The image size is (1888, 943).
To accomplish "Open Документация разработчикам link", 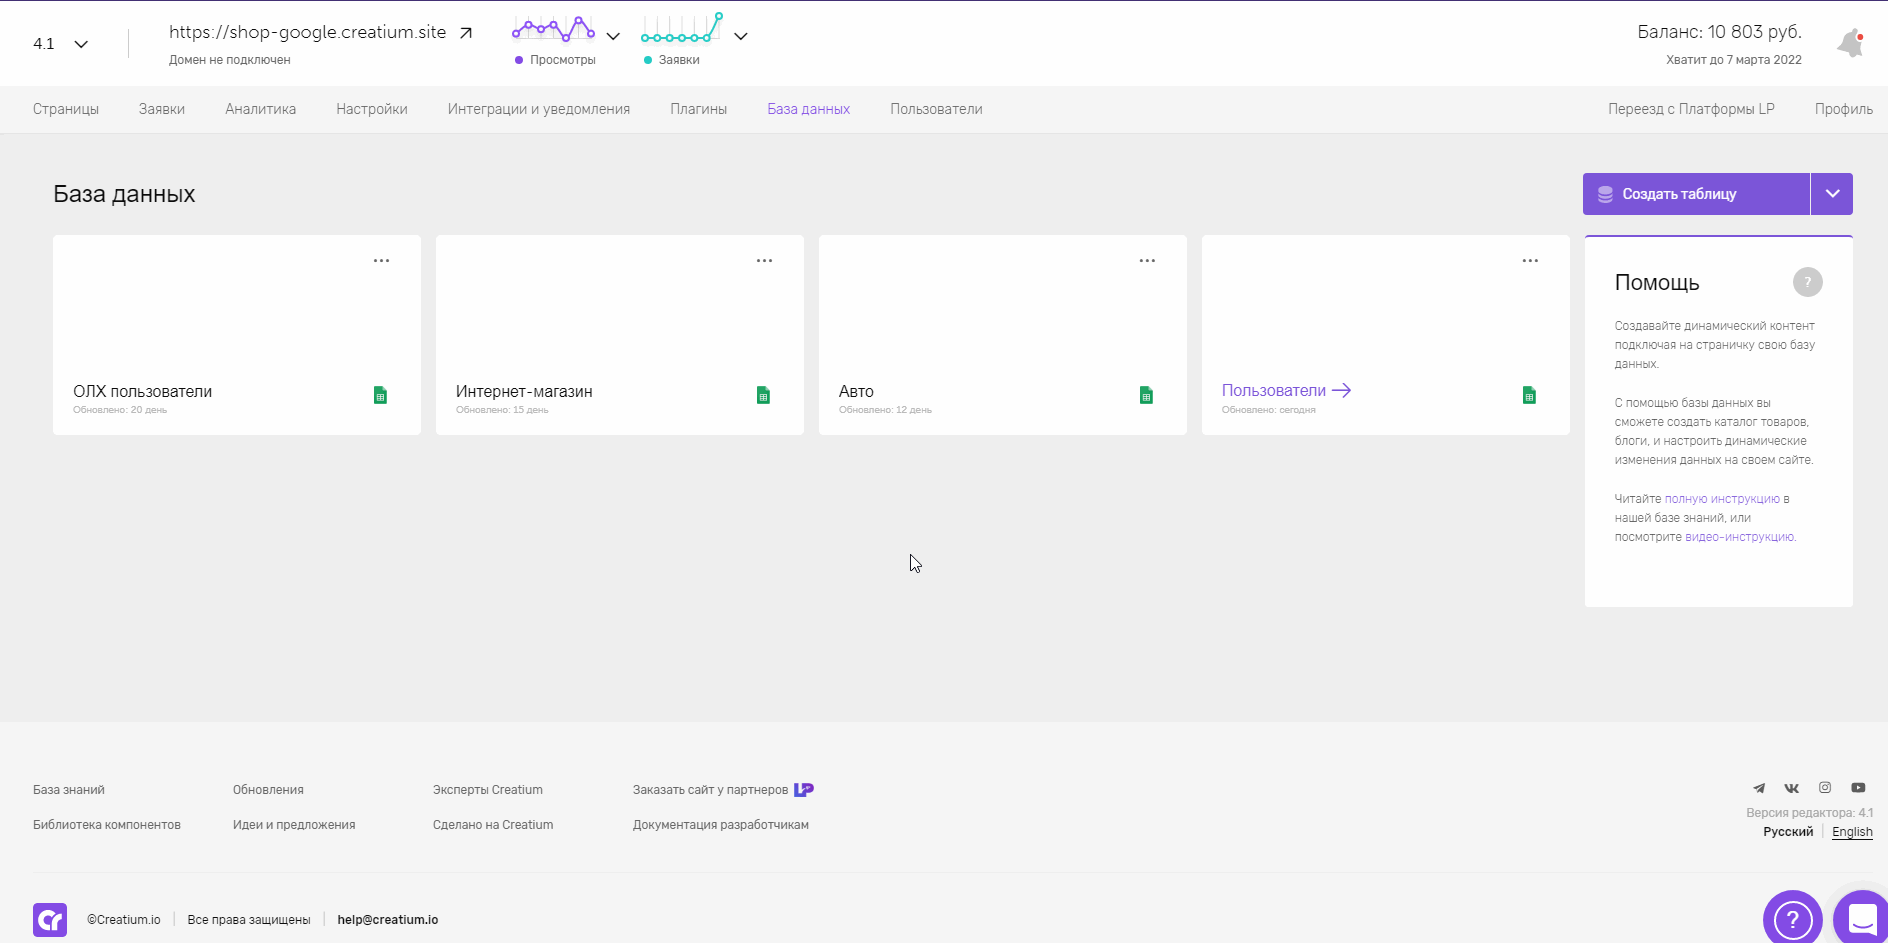I will click(x=721, y=824).
